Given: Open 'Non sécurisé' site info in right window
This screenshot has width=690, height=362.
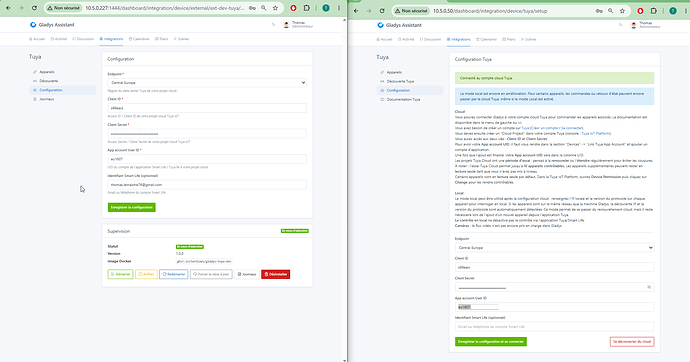Looking at the screenshot, I should pos(411,11).
